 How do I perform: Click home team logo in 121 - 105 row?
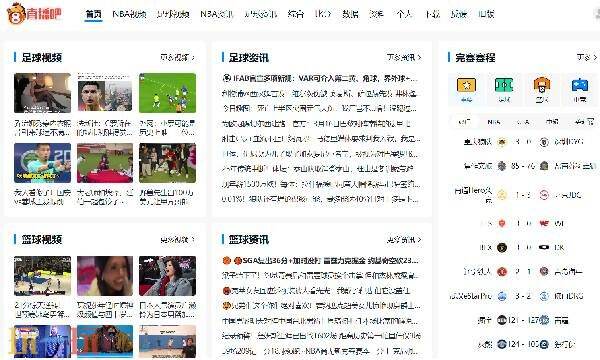tap(502, 344)
